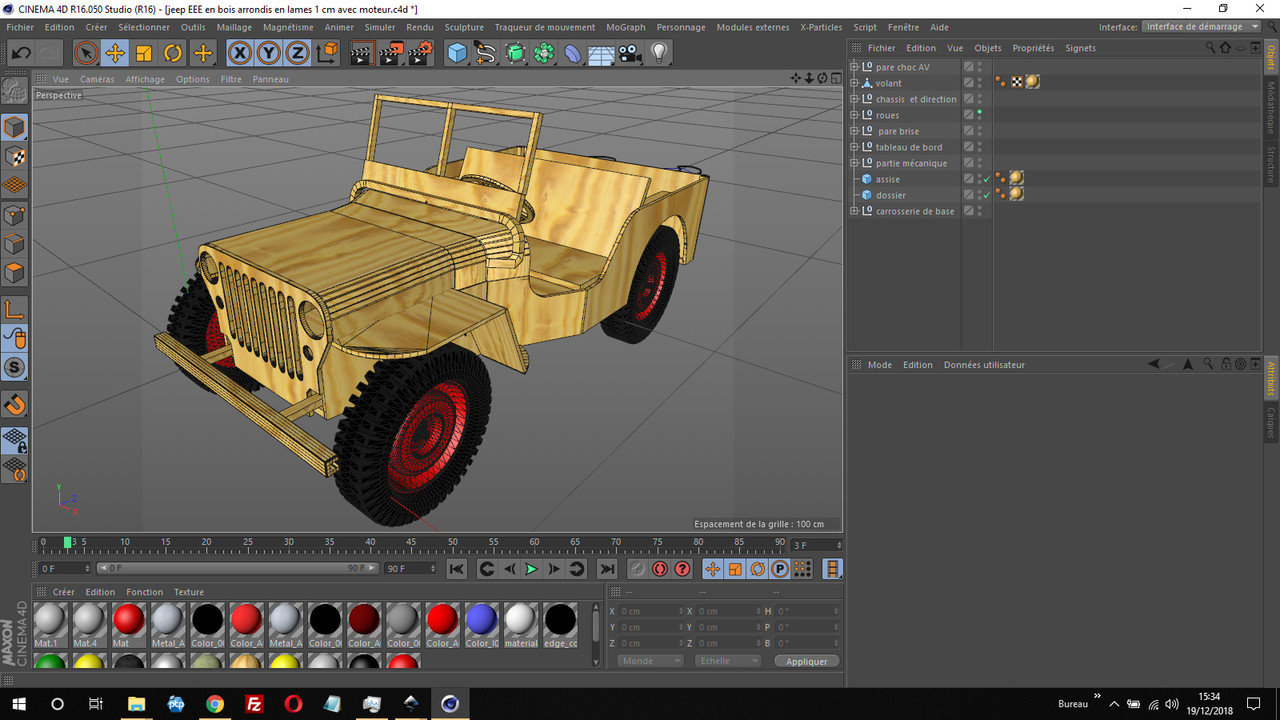Select the Rotate tool
The height and width of the screenshot is (720, 1280).
click(172, 53)
